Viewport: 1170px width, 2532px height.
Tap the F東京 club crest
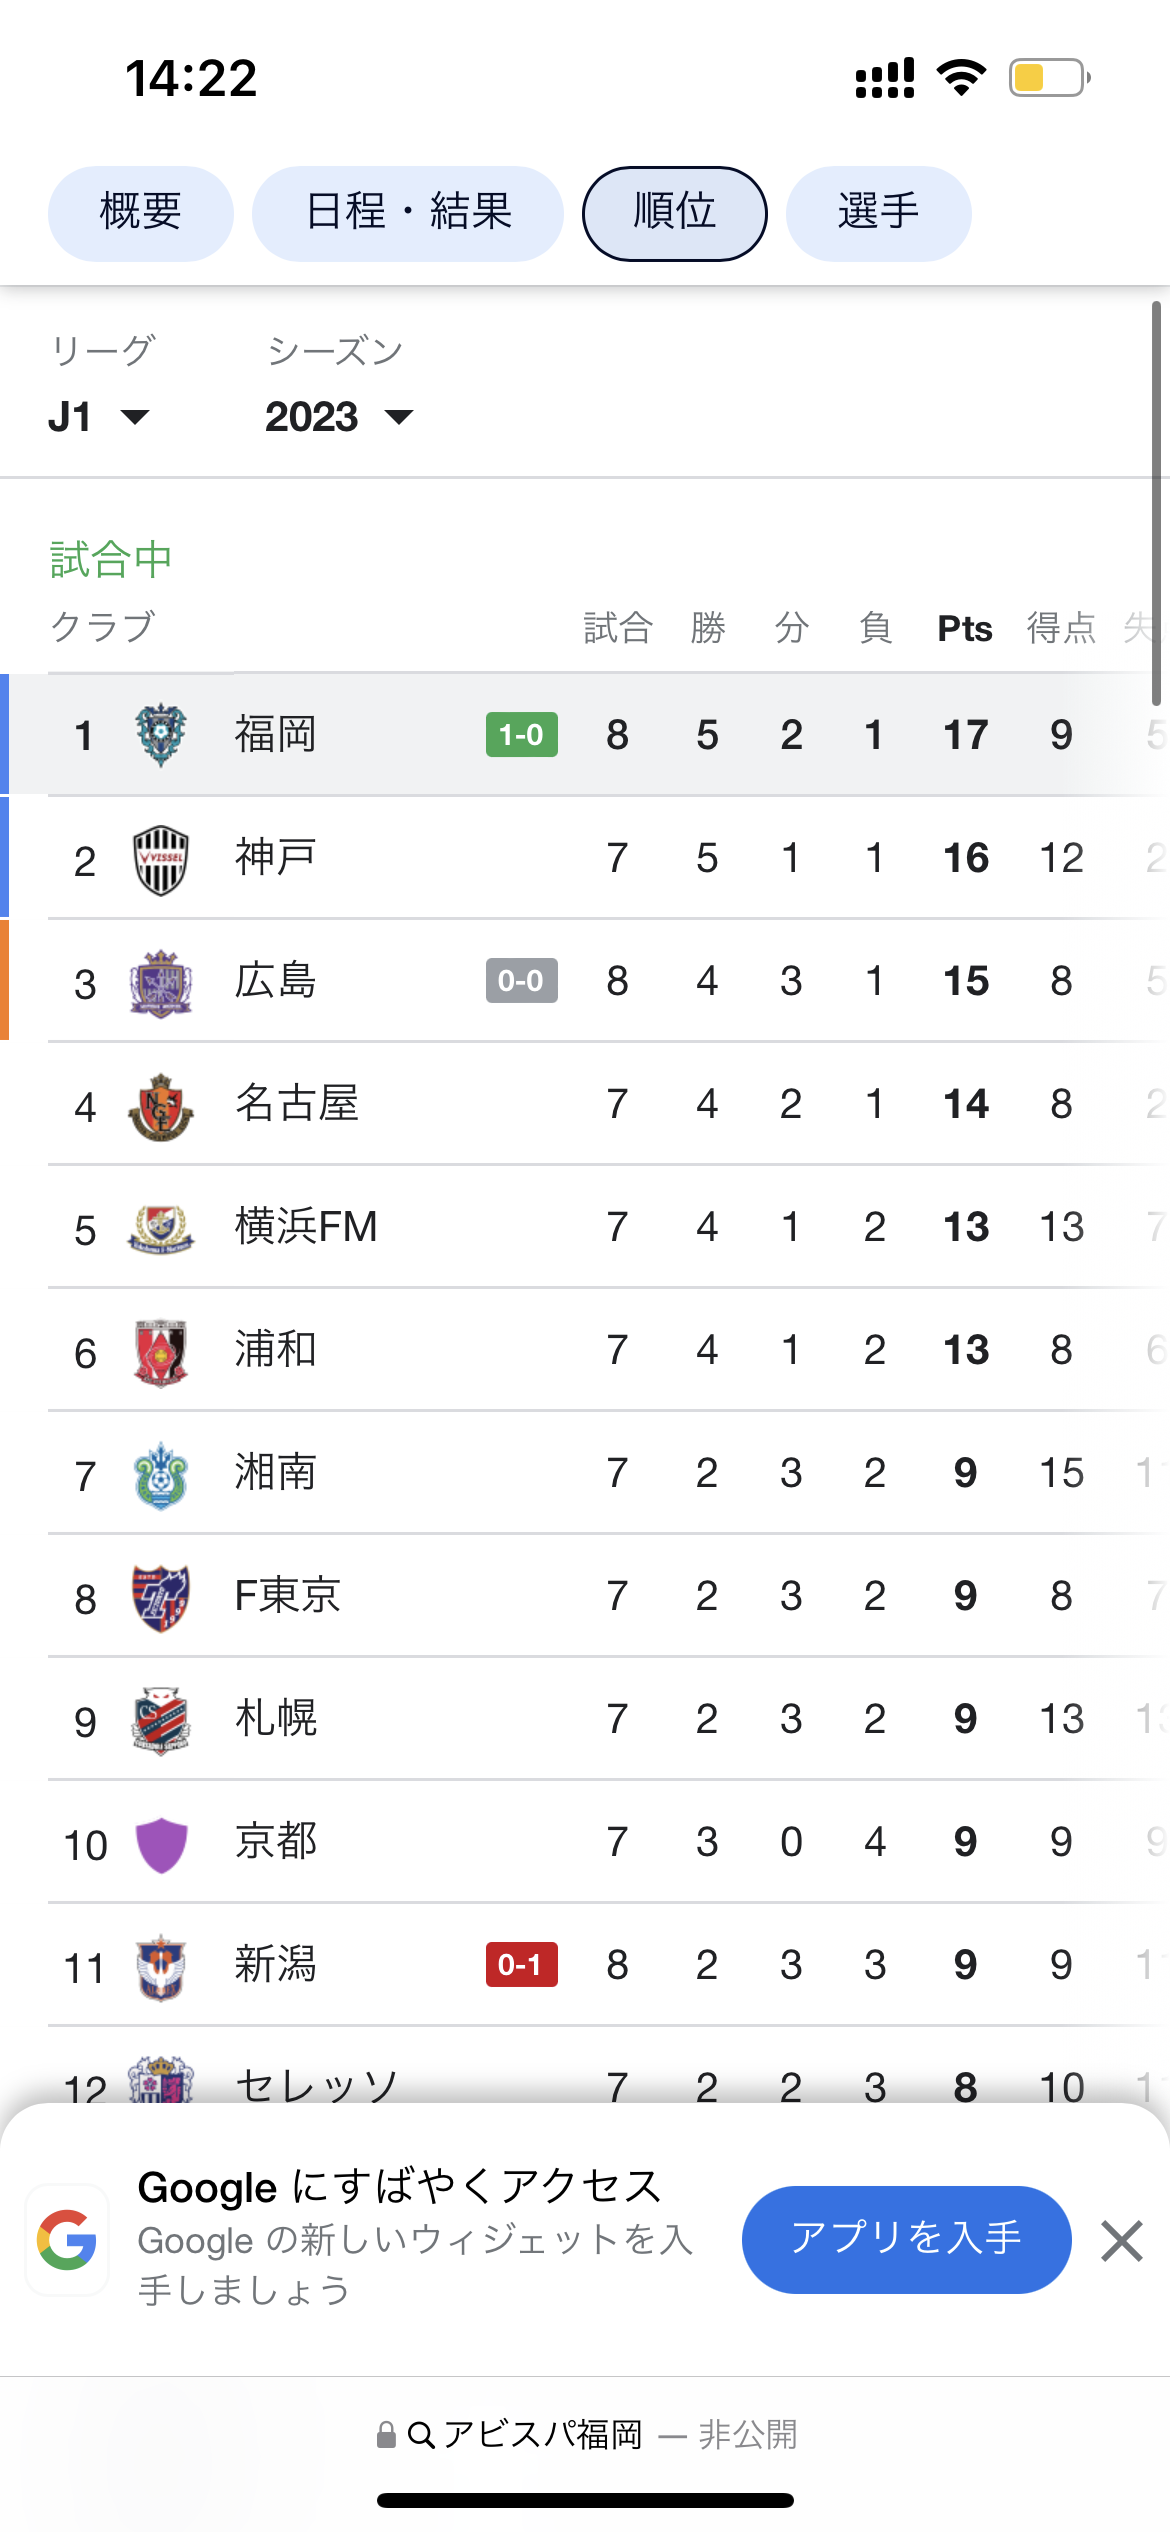click(x=161, y=1598)
